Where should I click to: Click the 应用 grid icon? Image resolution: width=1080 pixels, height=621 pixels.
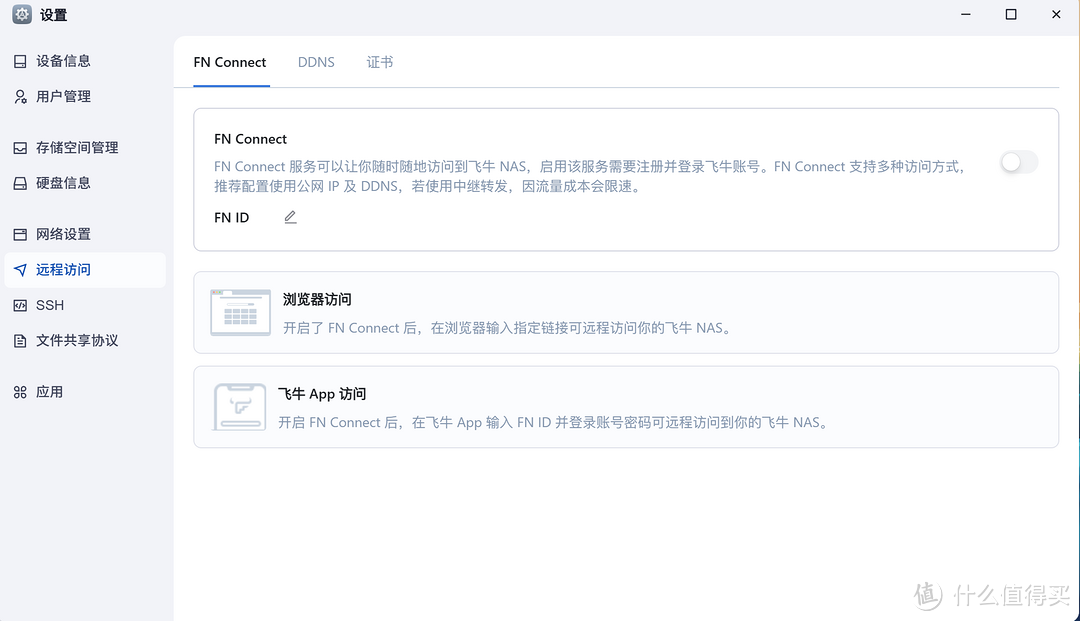pos(20,391)
